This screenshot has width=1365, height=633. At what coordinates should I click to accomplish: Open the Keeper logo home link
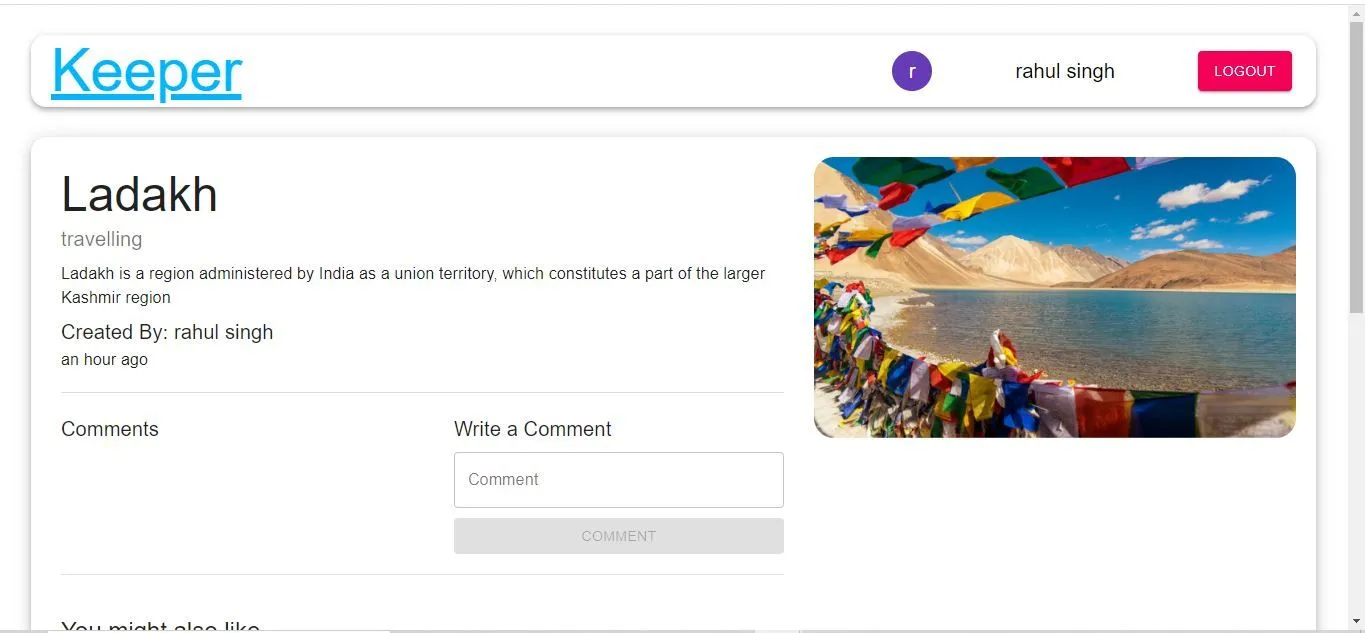[147, 72]
